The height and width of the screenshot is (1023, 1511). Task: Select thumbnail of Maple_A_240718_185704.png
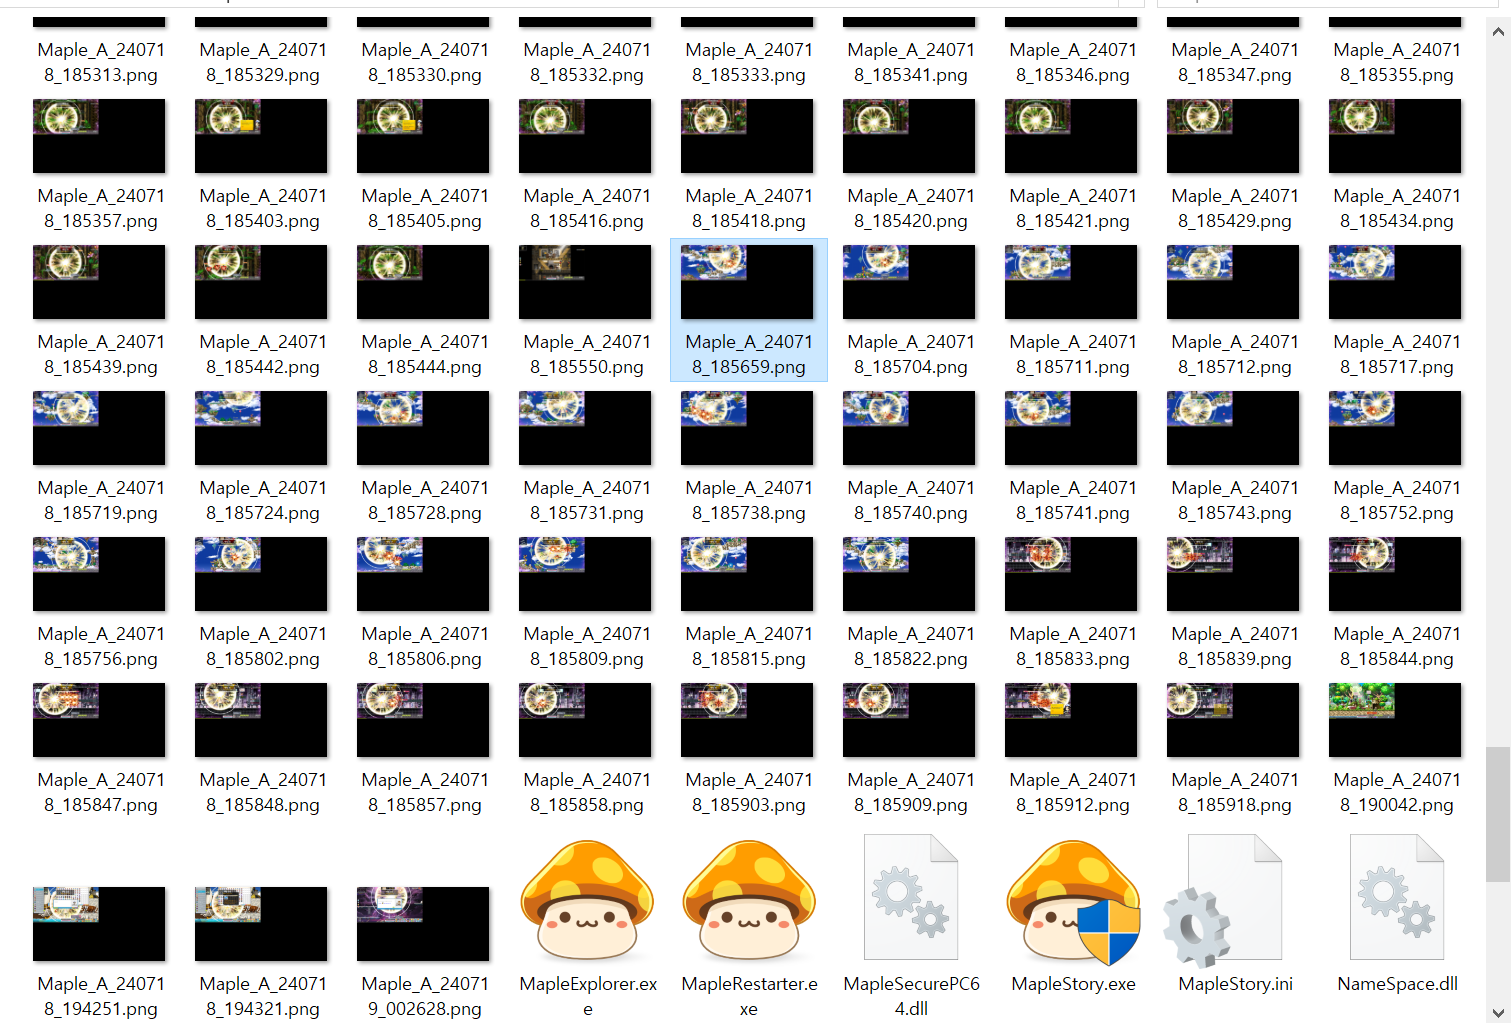coord(909,282)
